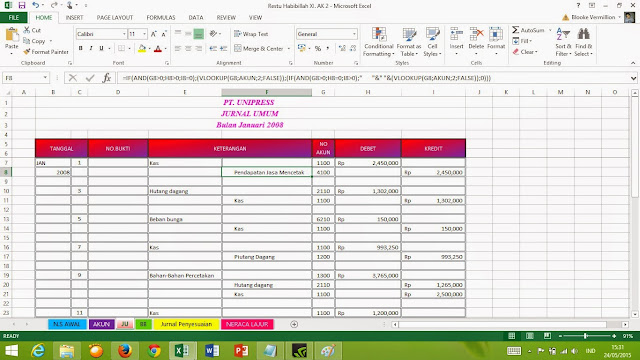Screen dimensions: 640x360
Task: Align text to the left
Action: 178,49
